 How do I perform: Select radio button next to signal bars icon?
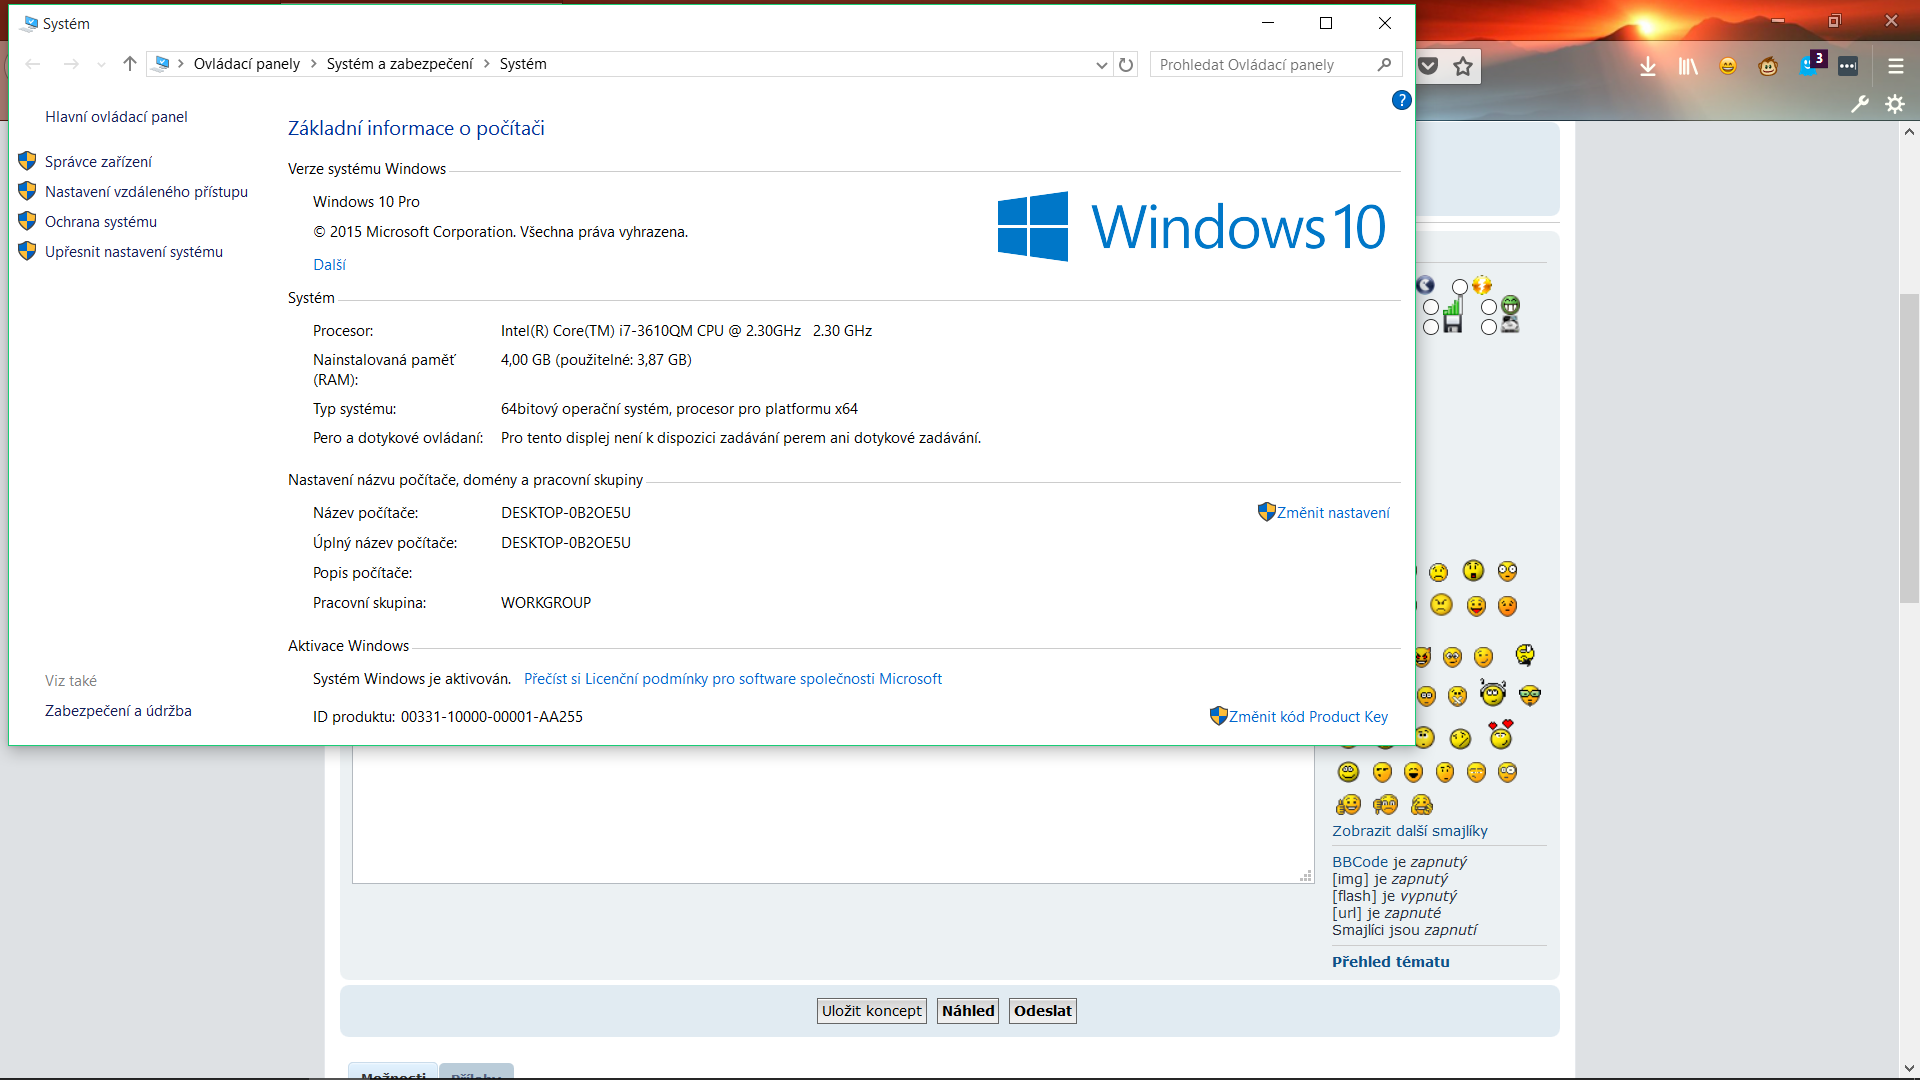[x=1431, y=307]
